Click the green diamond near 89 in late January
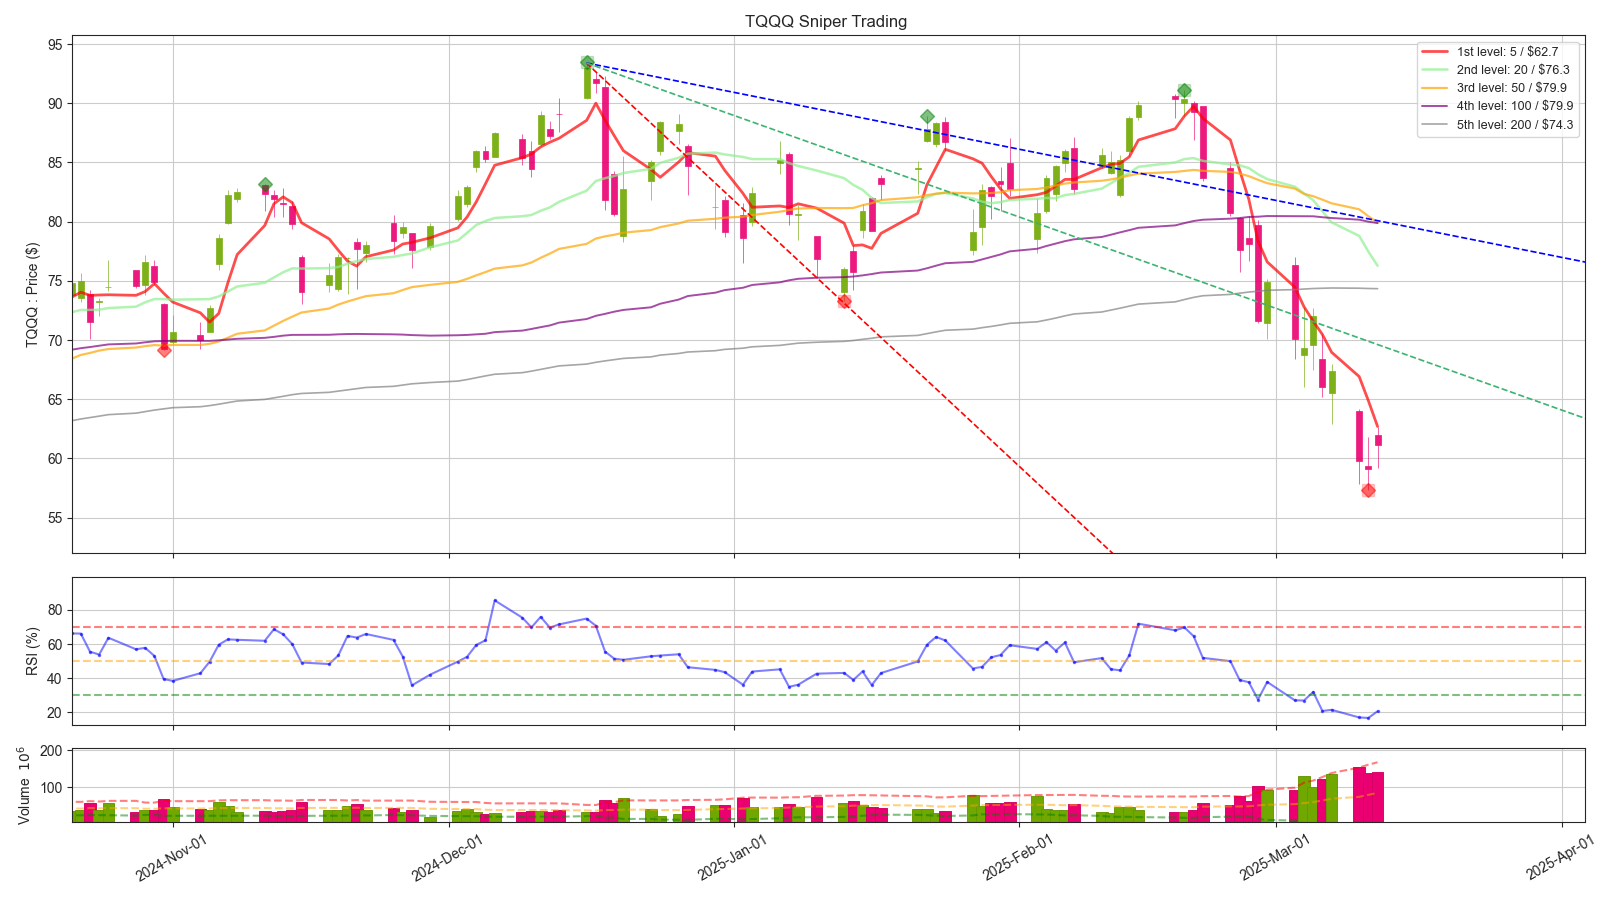Viewport: 1600px width, 900px height. pyautogui.click(x=928, y=117)
